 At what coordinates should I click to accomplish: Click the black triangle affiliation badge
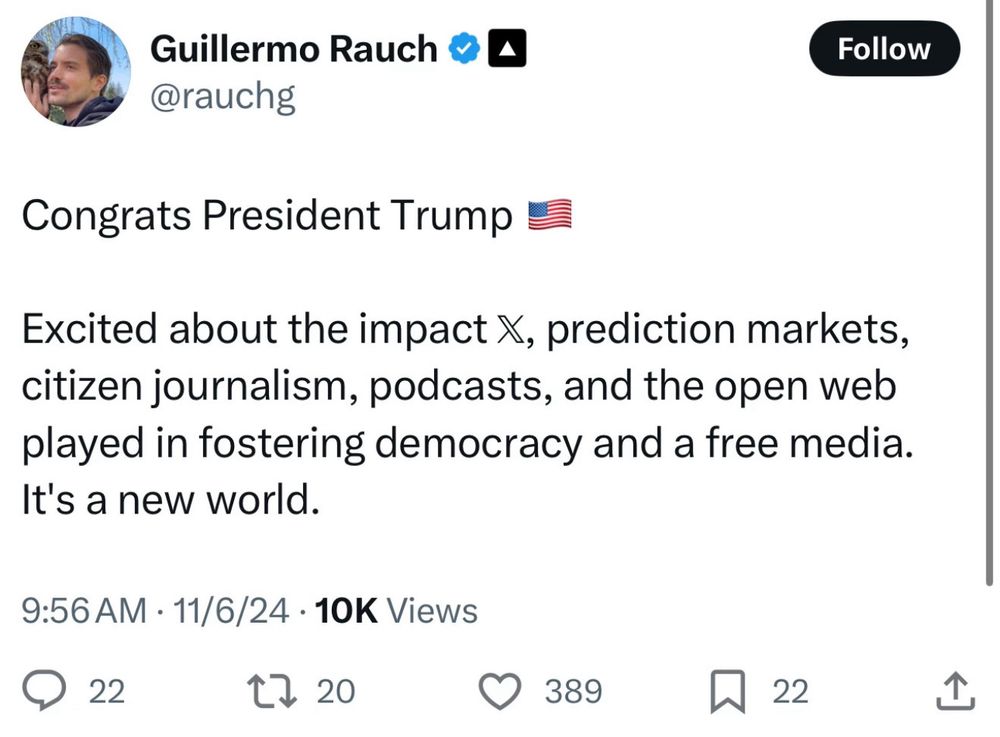(506, 48)
